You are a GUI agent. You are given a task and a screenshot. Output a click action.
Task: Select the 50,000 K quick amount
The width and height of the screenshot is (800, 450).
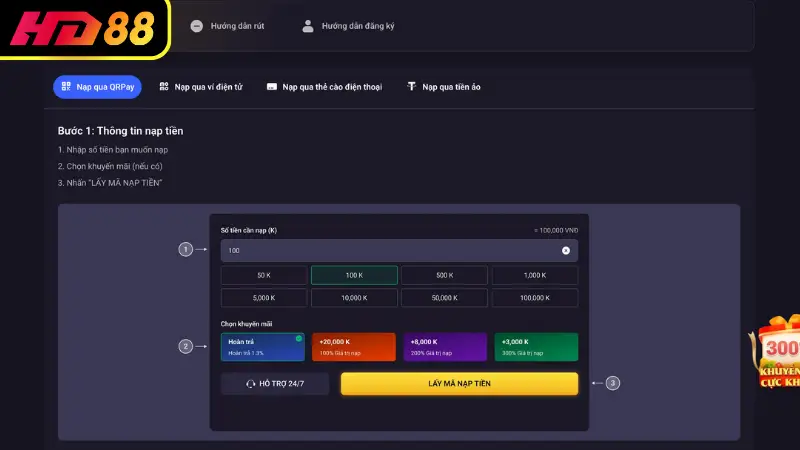tap(444, 298)
